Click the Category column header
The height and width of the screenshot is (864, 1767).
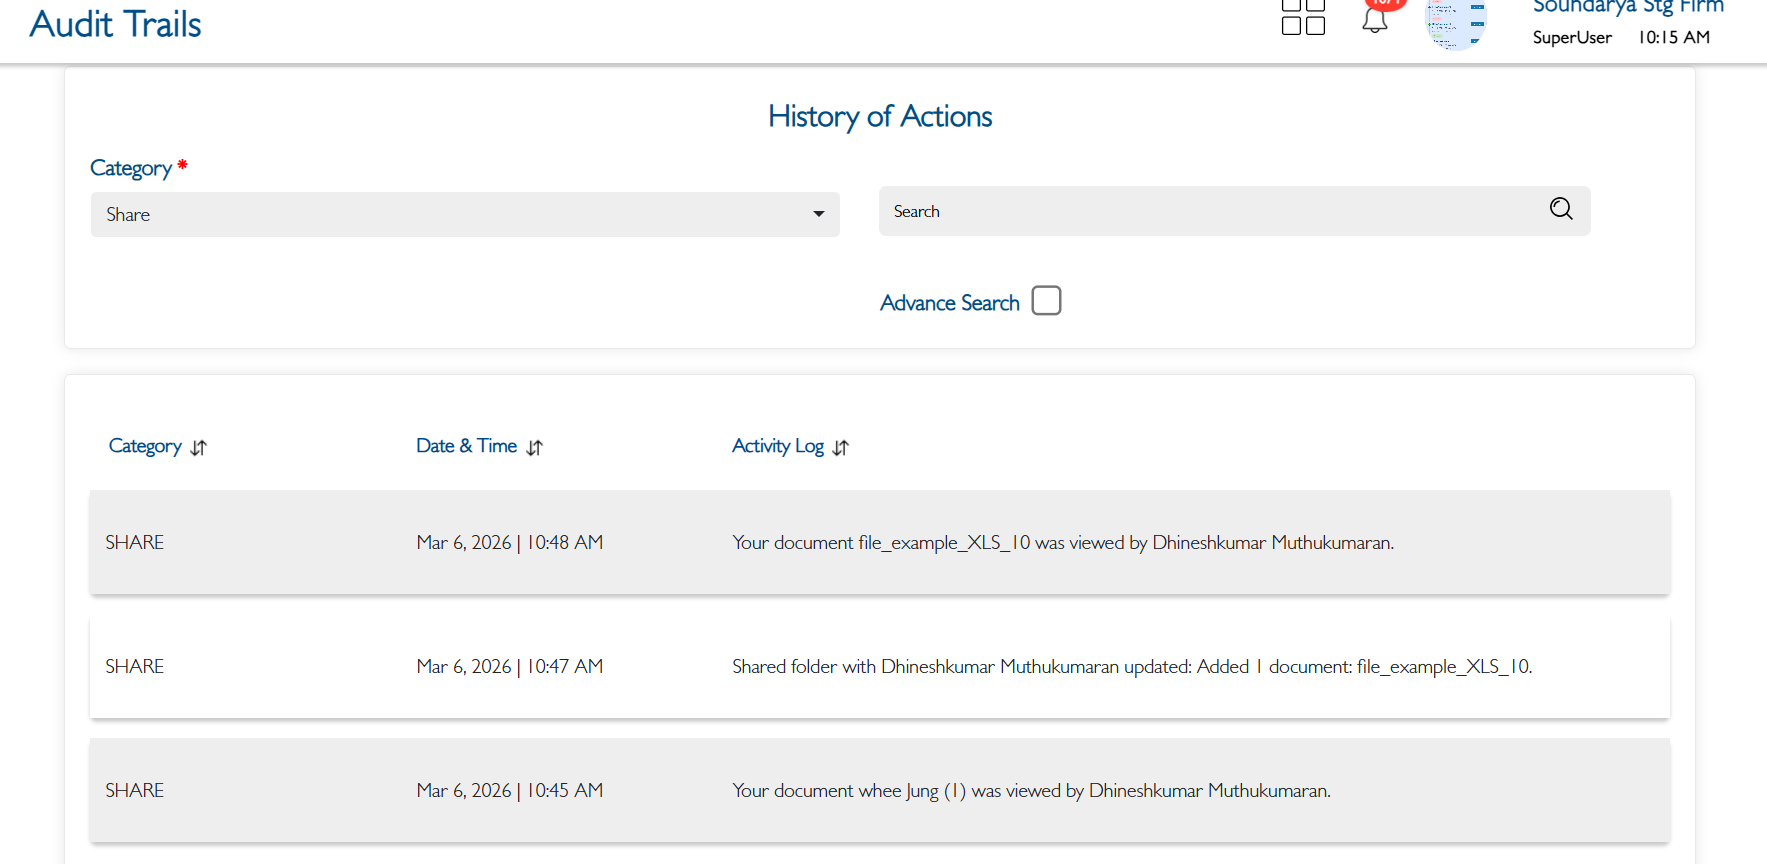pos(145,446)
